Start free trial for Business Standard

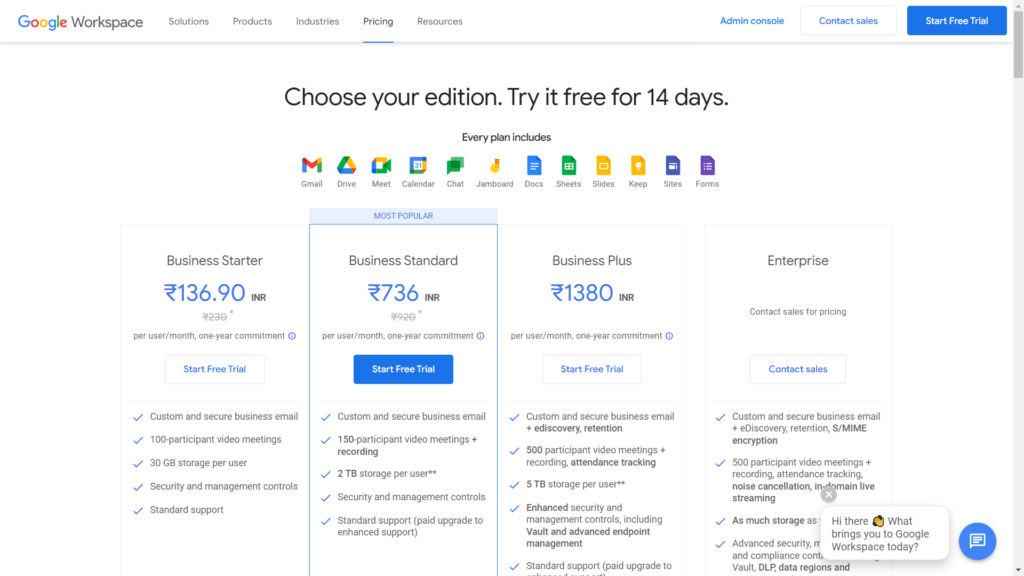403,369
